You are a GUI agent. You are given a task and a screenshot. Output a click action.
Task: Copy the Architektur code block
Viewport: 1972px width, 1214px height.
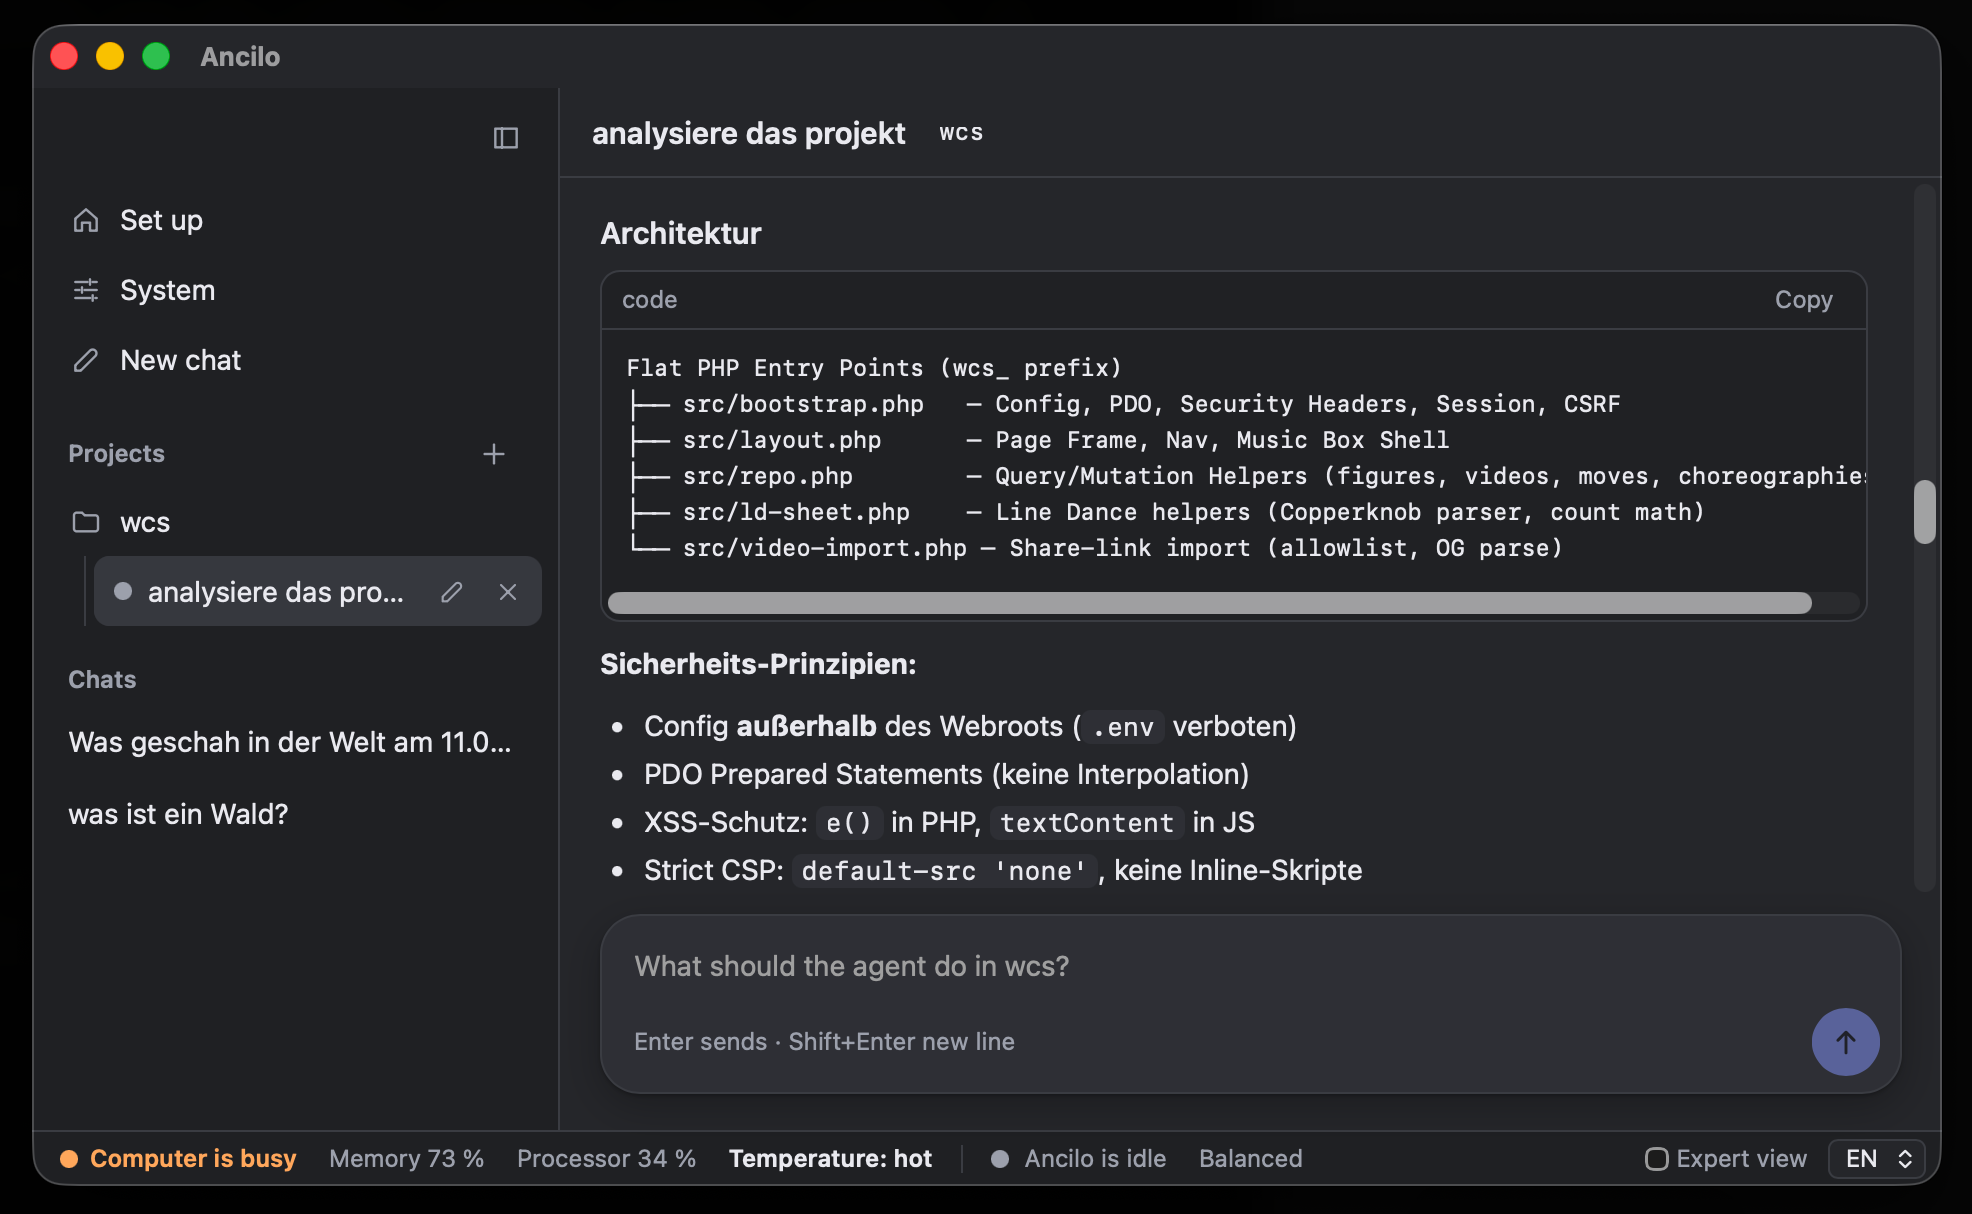[1803, 300]
